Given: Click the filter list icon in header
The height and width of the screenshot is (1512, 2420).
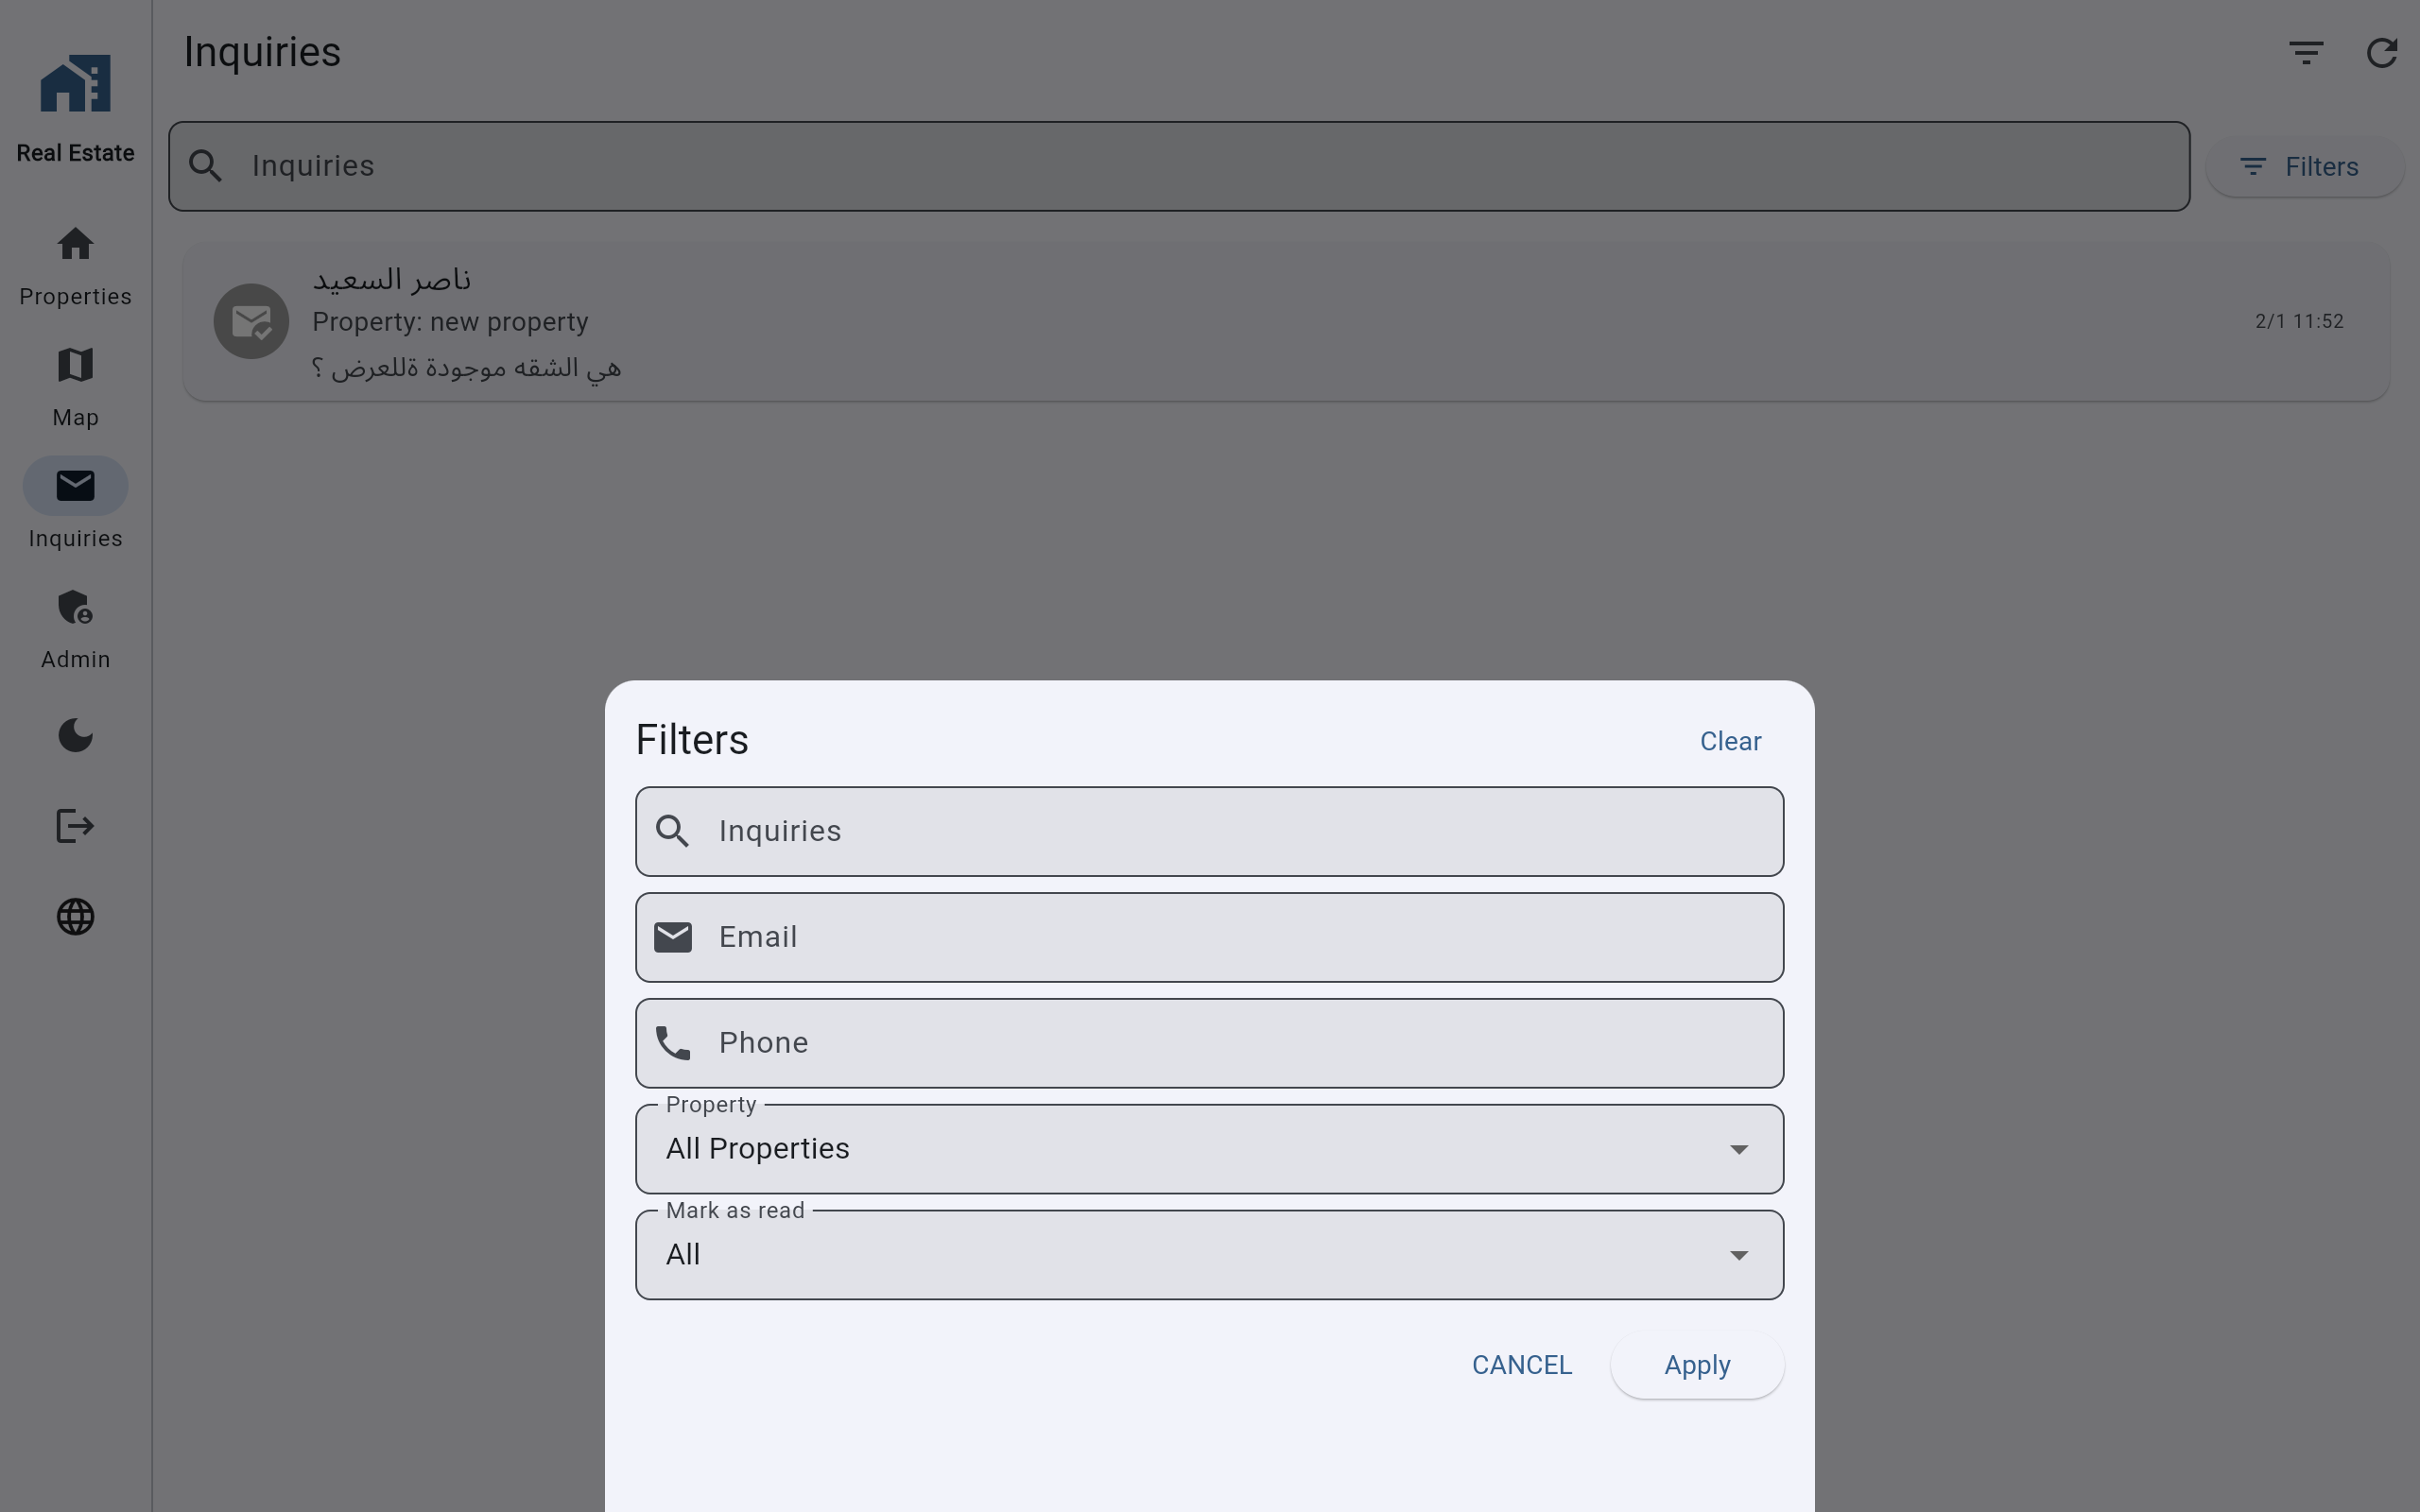Looking at the screenshot, I should click(2305, 53).
